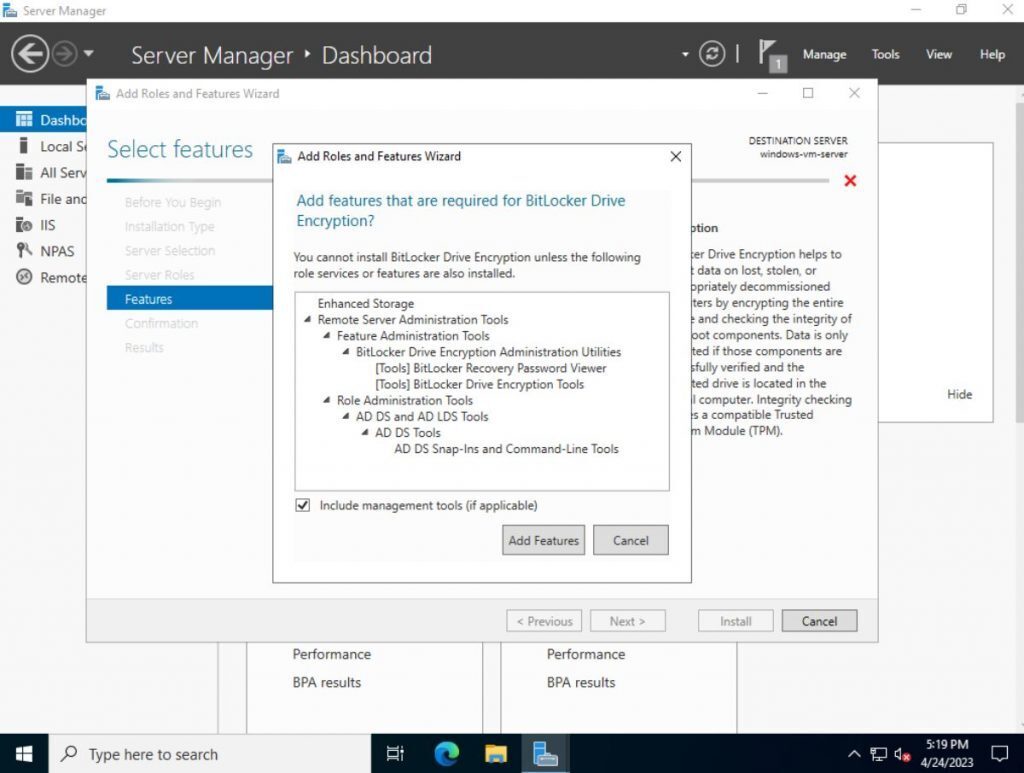Open the navigation dropdown beside the refresh icon

point(684,54)
